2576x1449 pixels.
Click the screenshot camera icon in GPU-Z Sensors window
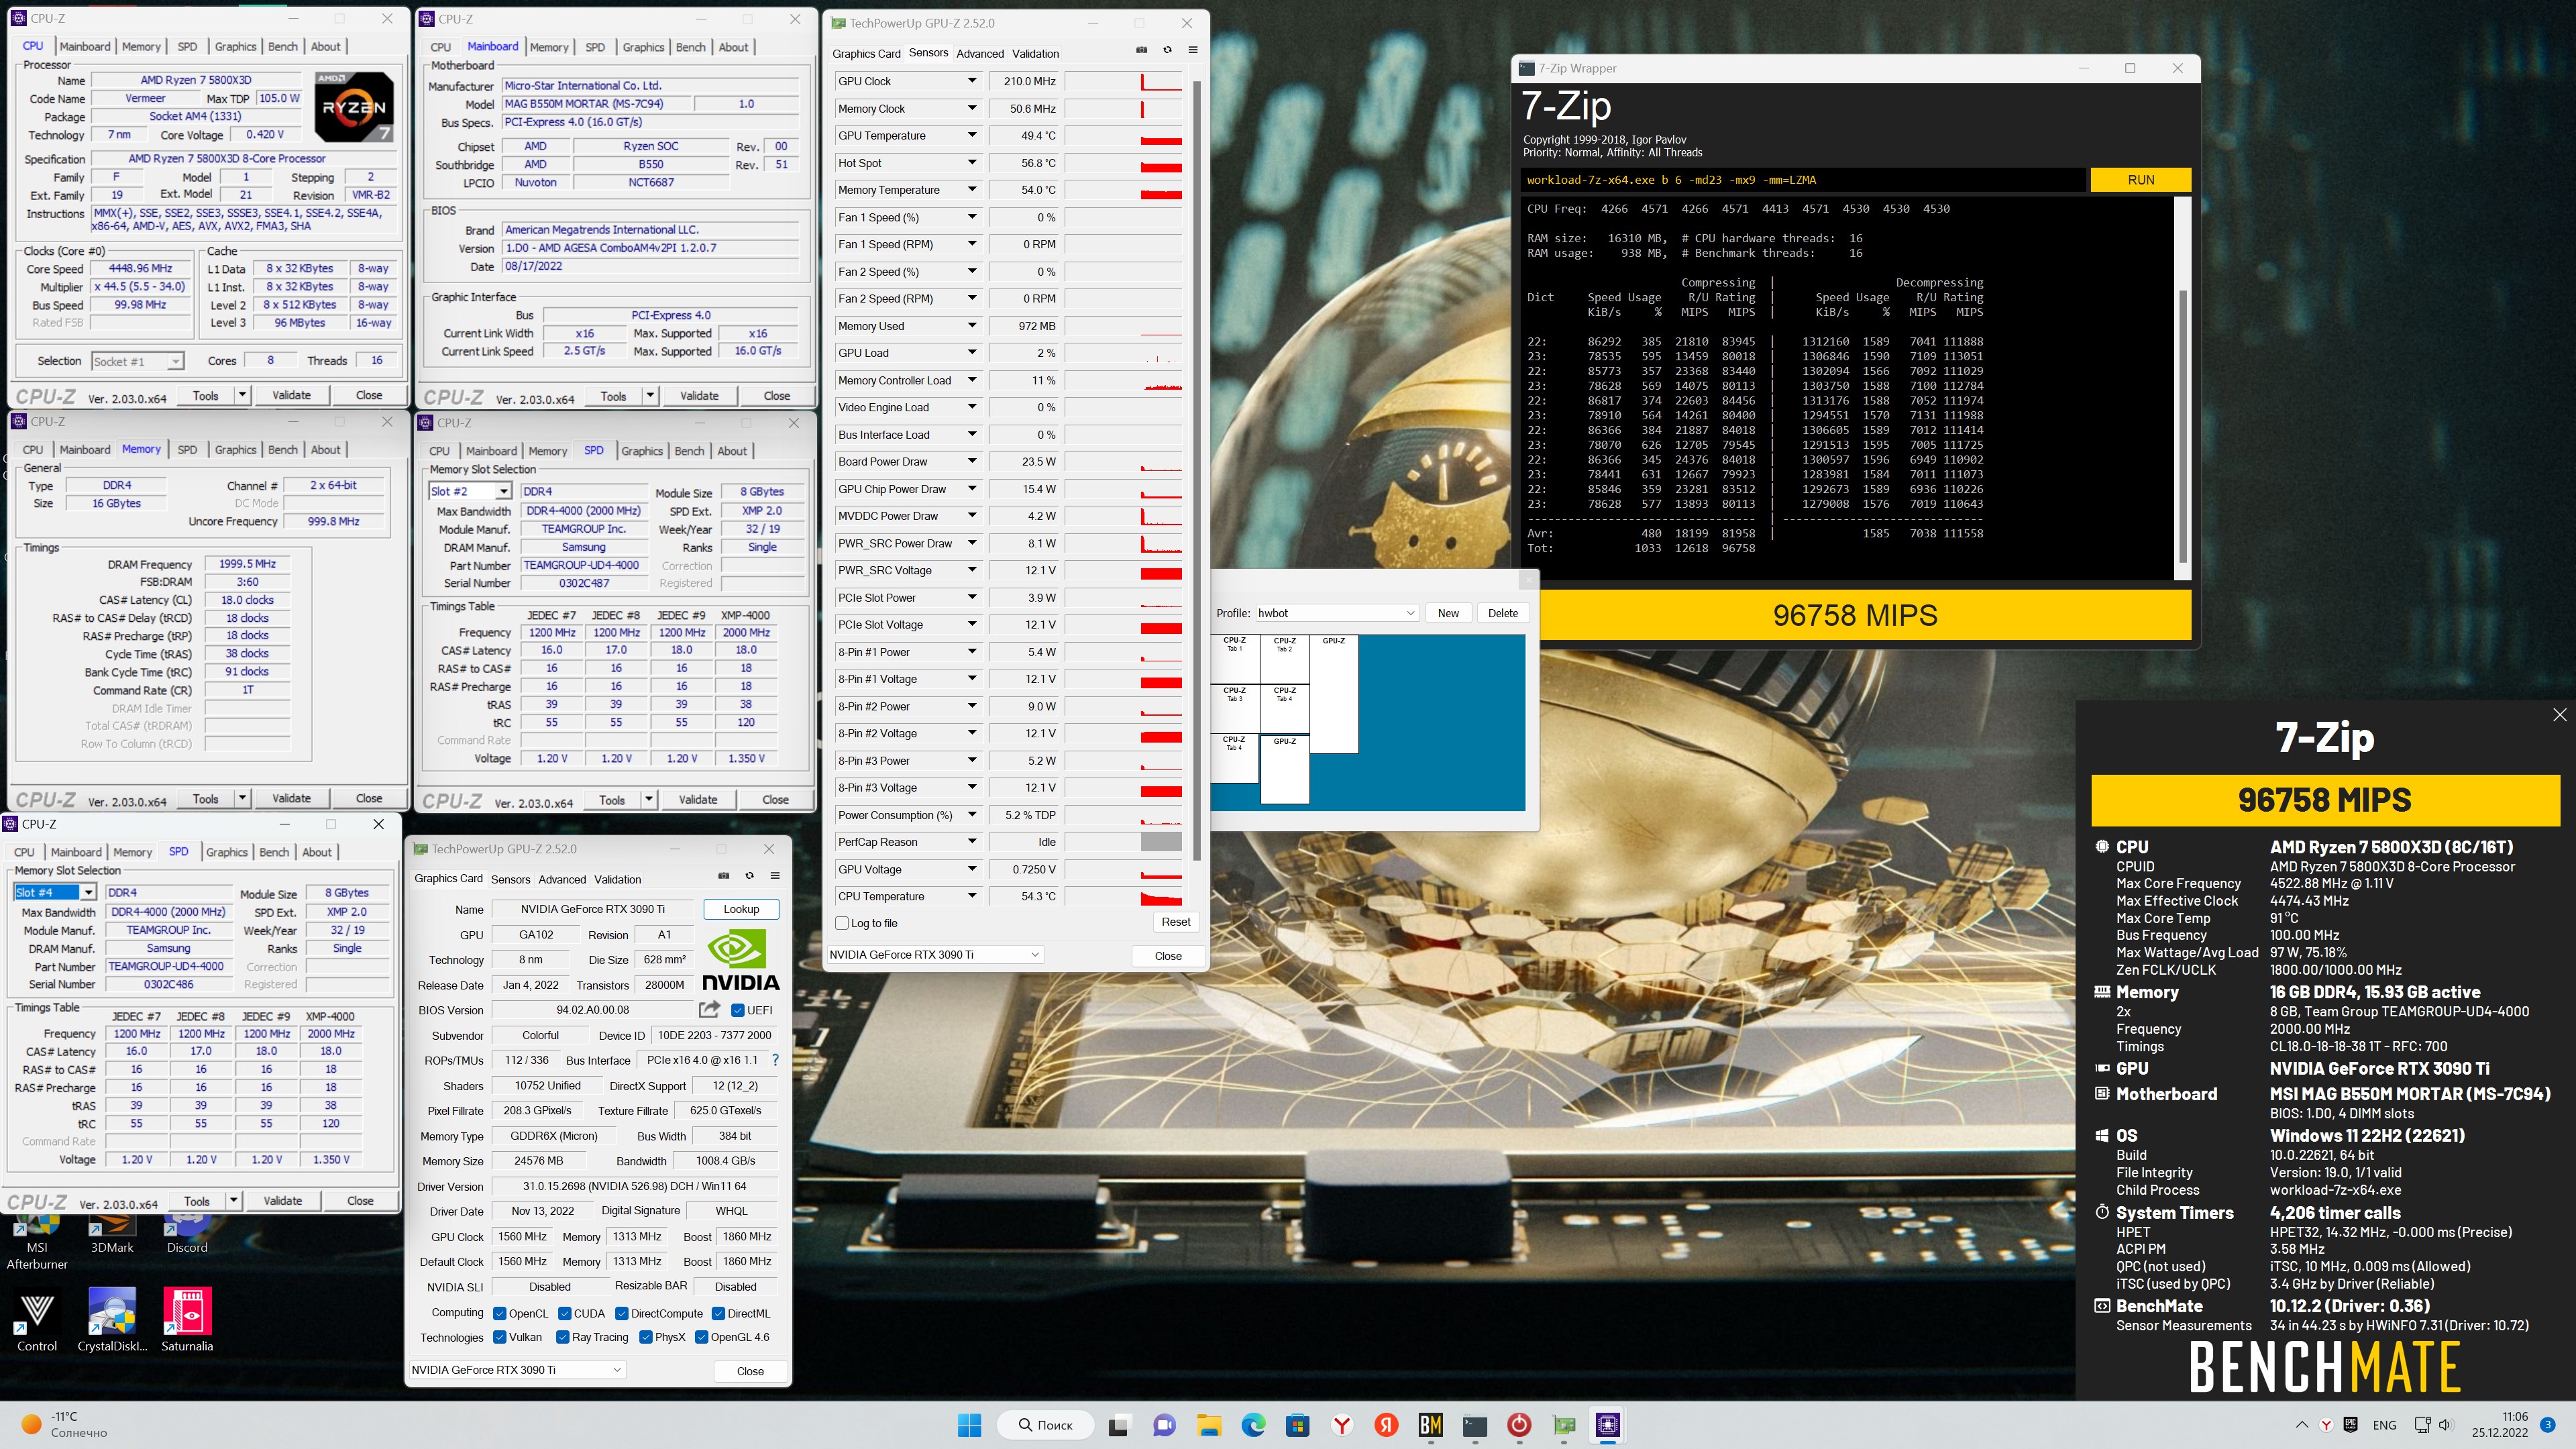tap(1142, 50)
